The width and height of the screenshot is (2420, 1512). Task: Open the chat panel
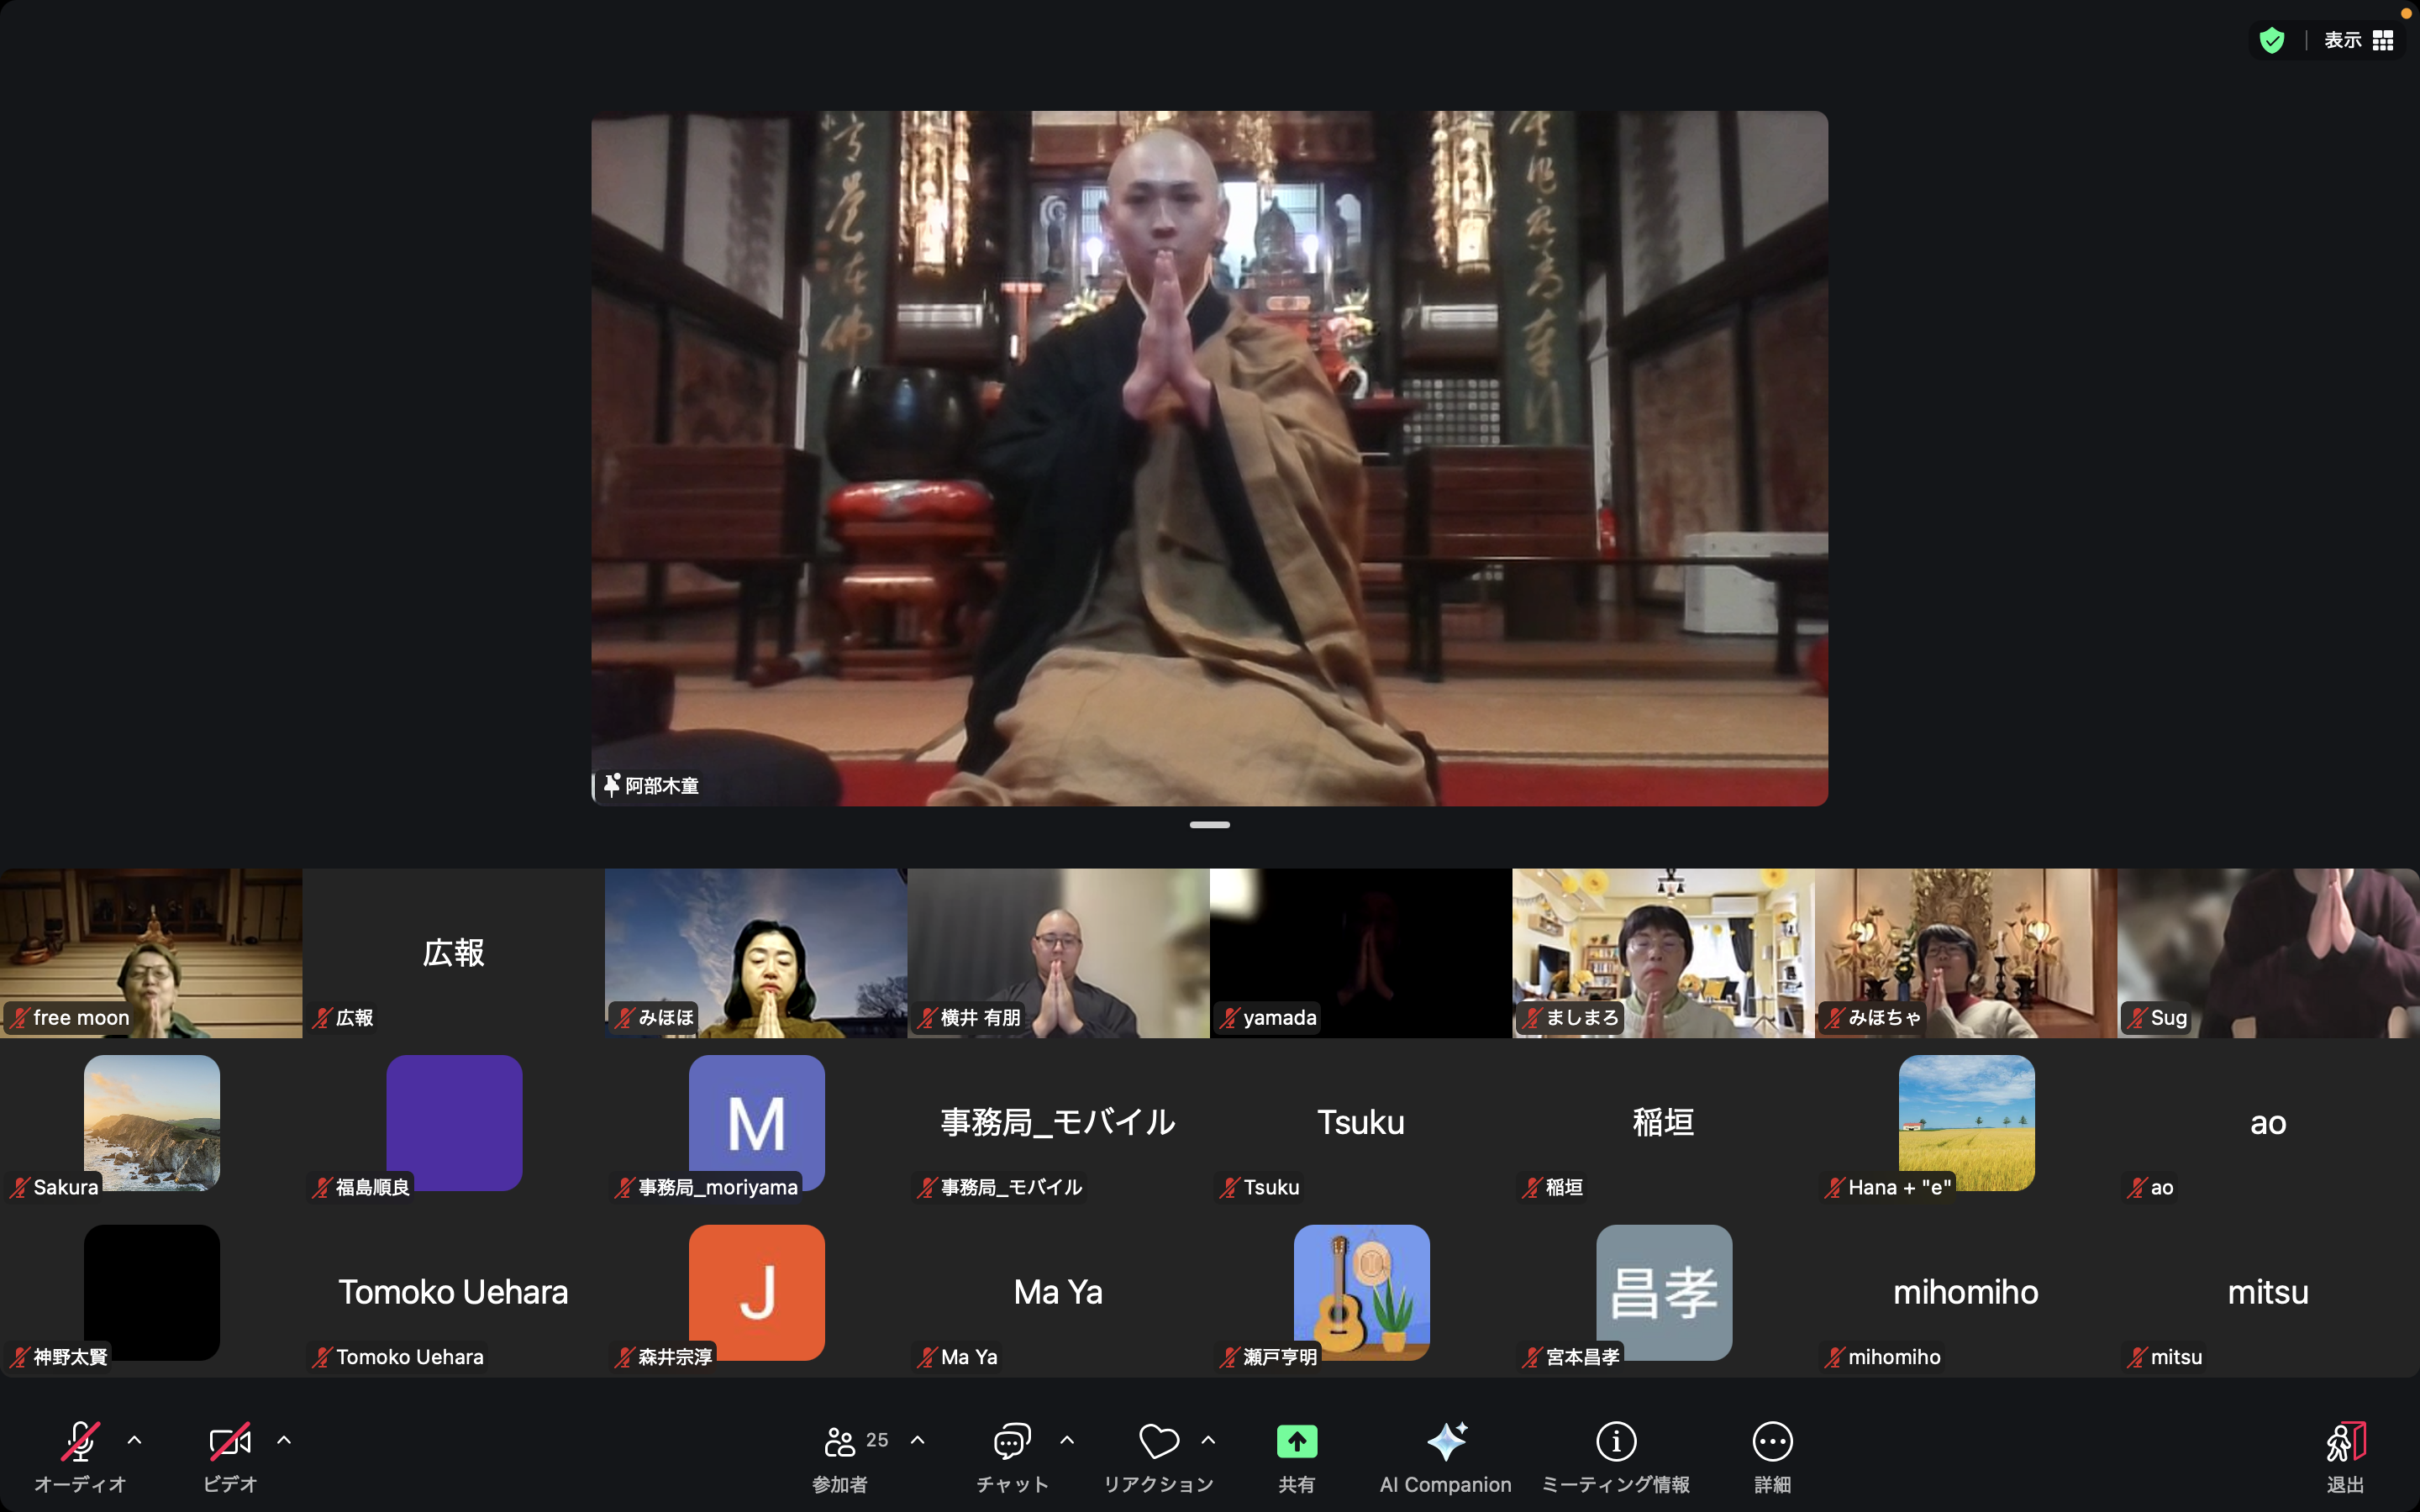point(1012,1441)
